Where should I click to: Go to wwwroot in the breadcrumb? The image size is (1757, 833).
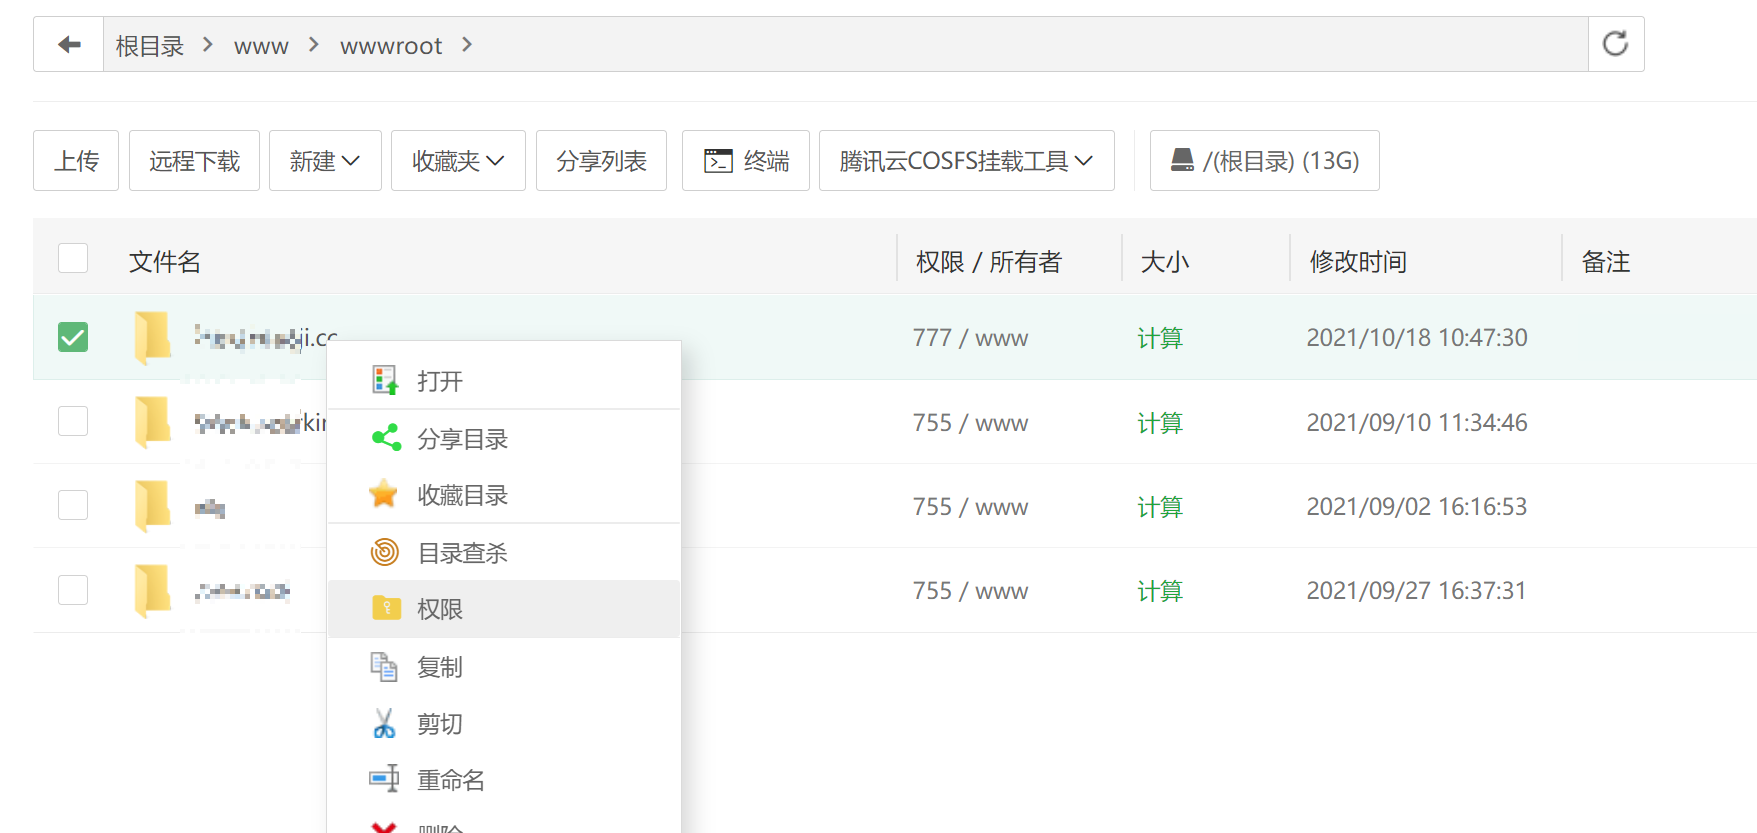click(391, 46)
